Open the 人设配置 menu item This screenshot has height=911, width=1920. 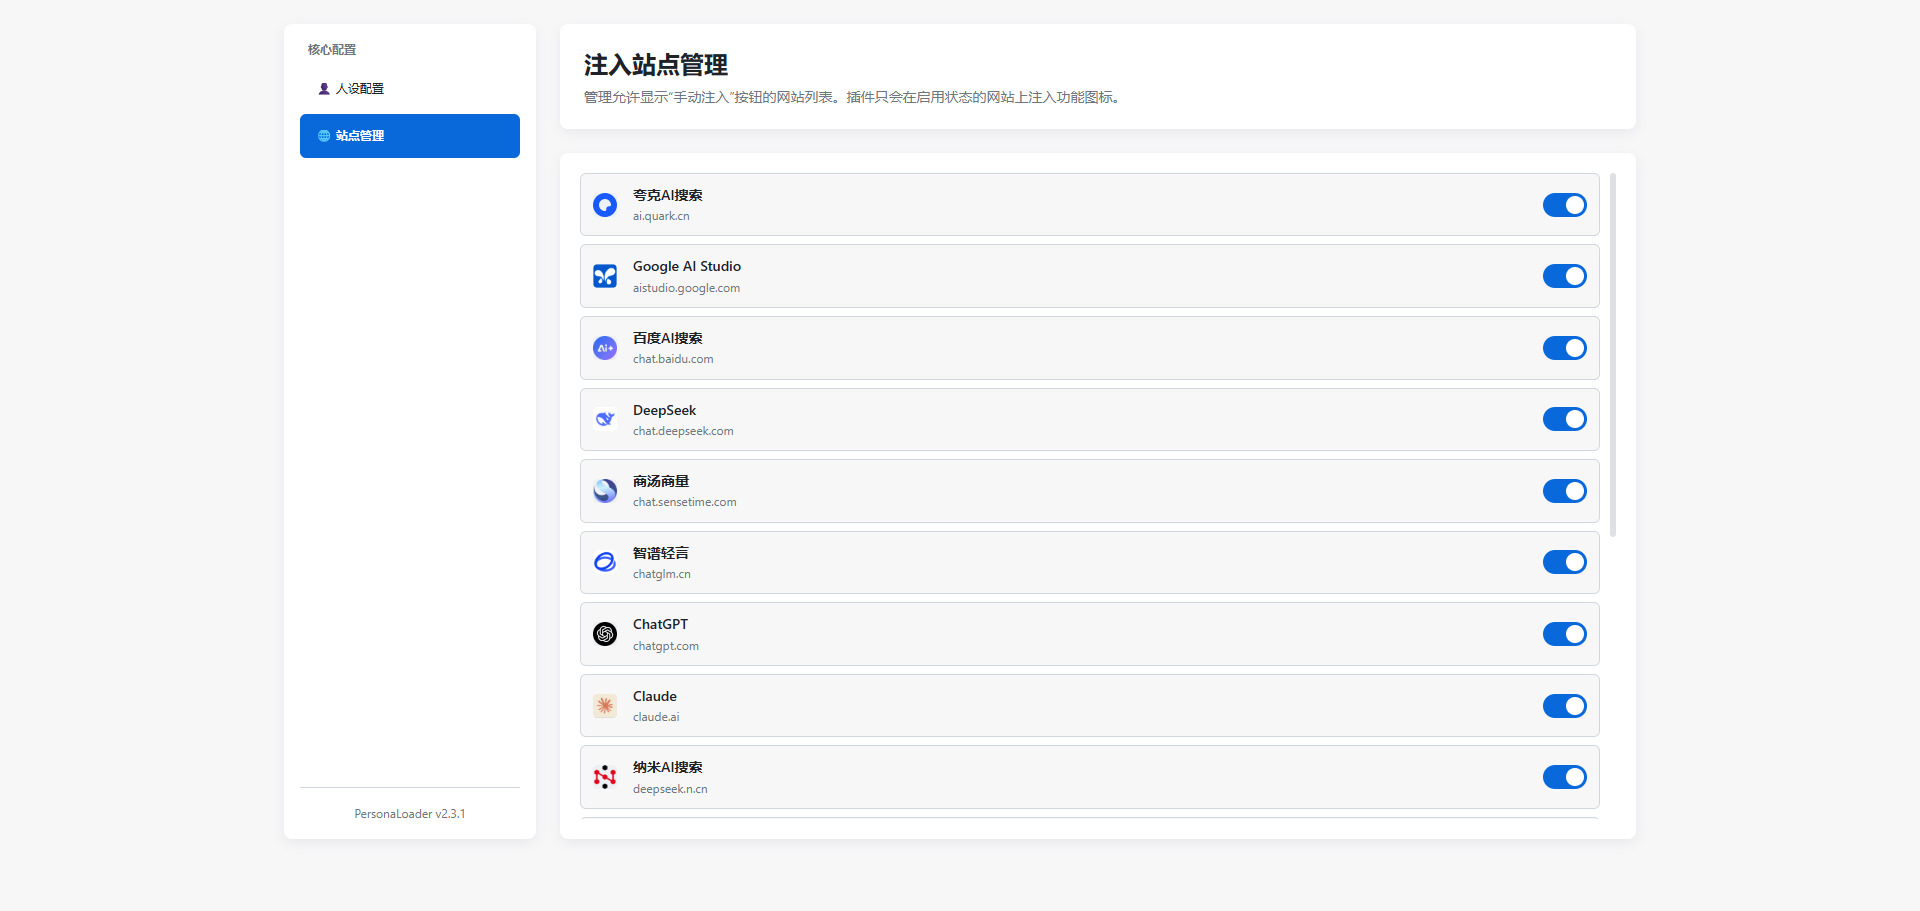pos(410,89)
